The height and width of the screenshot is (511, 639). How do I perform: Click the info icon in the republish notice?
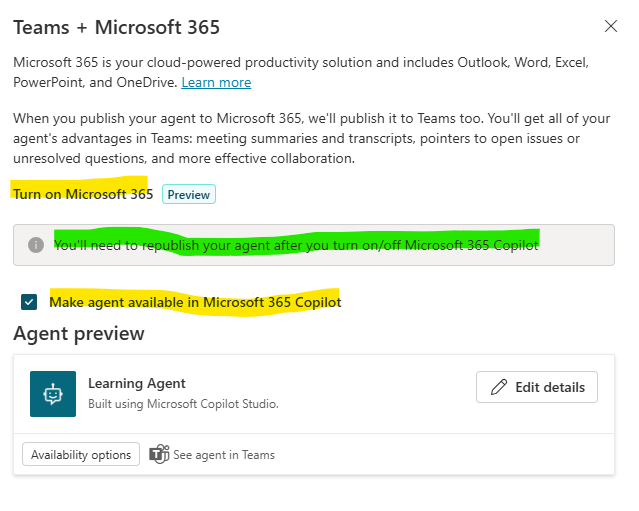click(x=36, y=245)
